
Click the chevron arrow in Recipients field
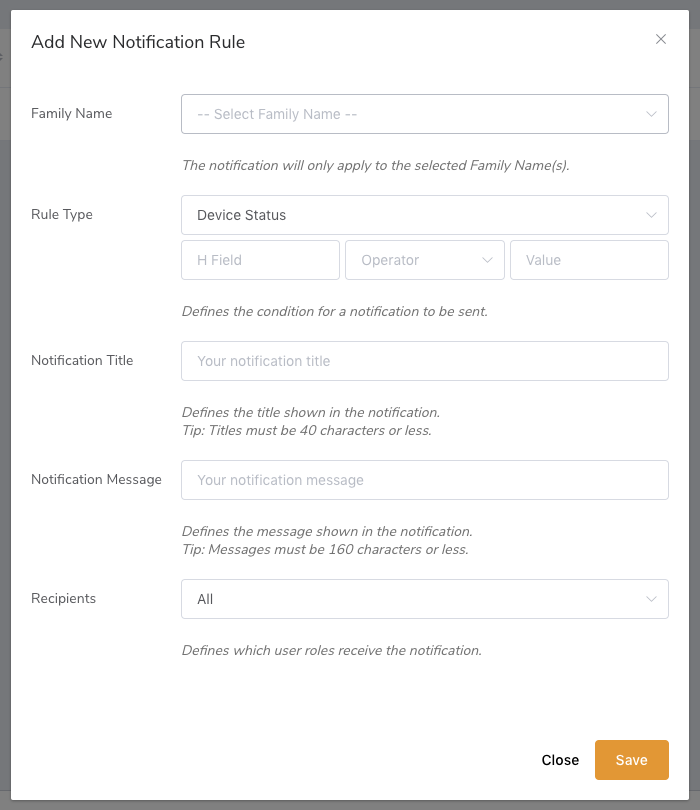(651, 599)
